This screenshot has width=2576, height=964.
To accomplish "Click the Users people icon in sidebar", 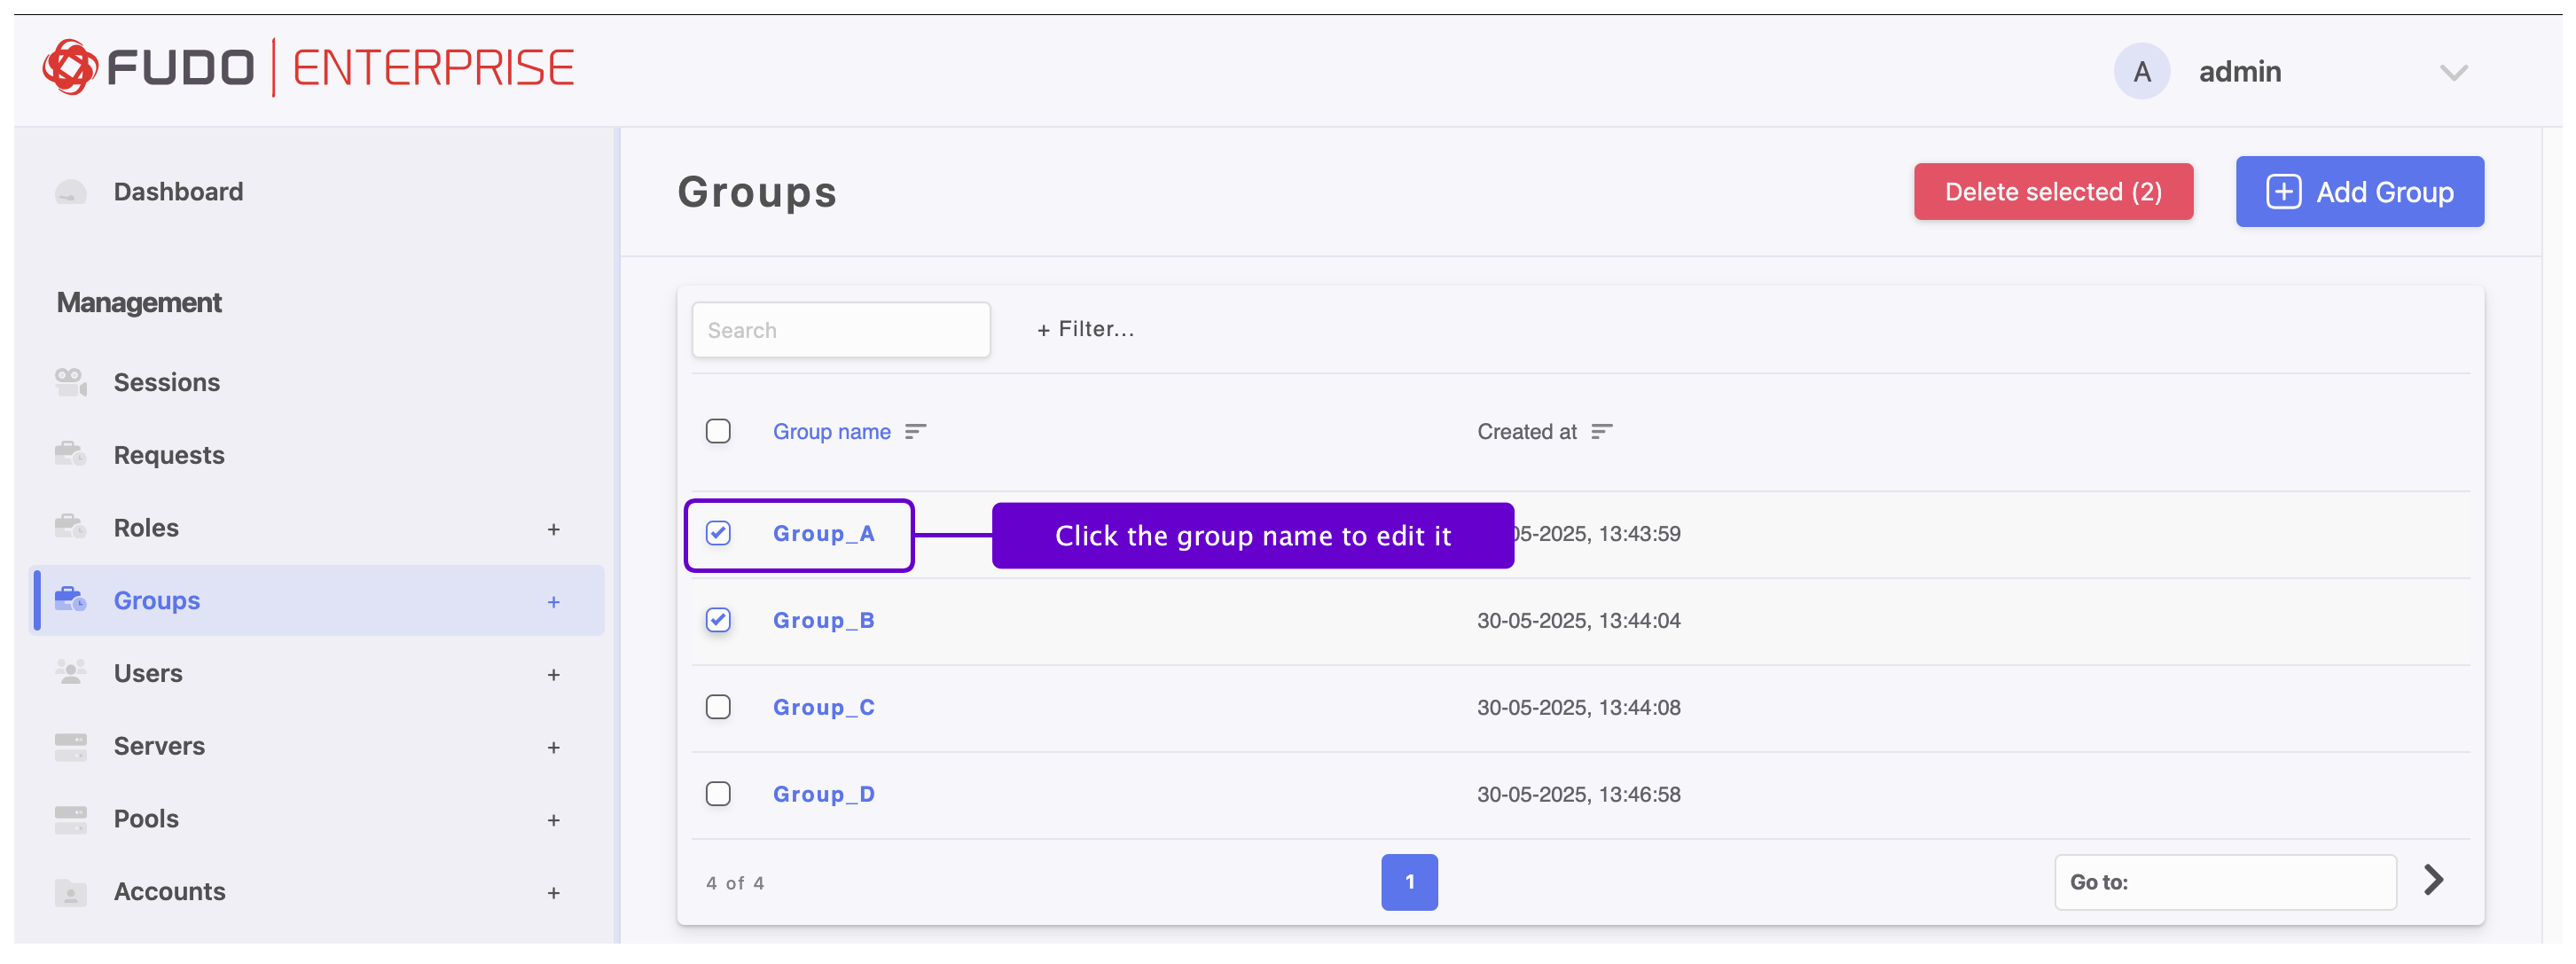I will pyautogui.click(x=70, y=673).
